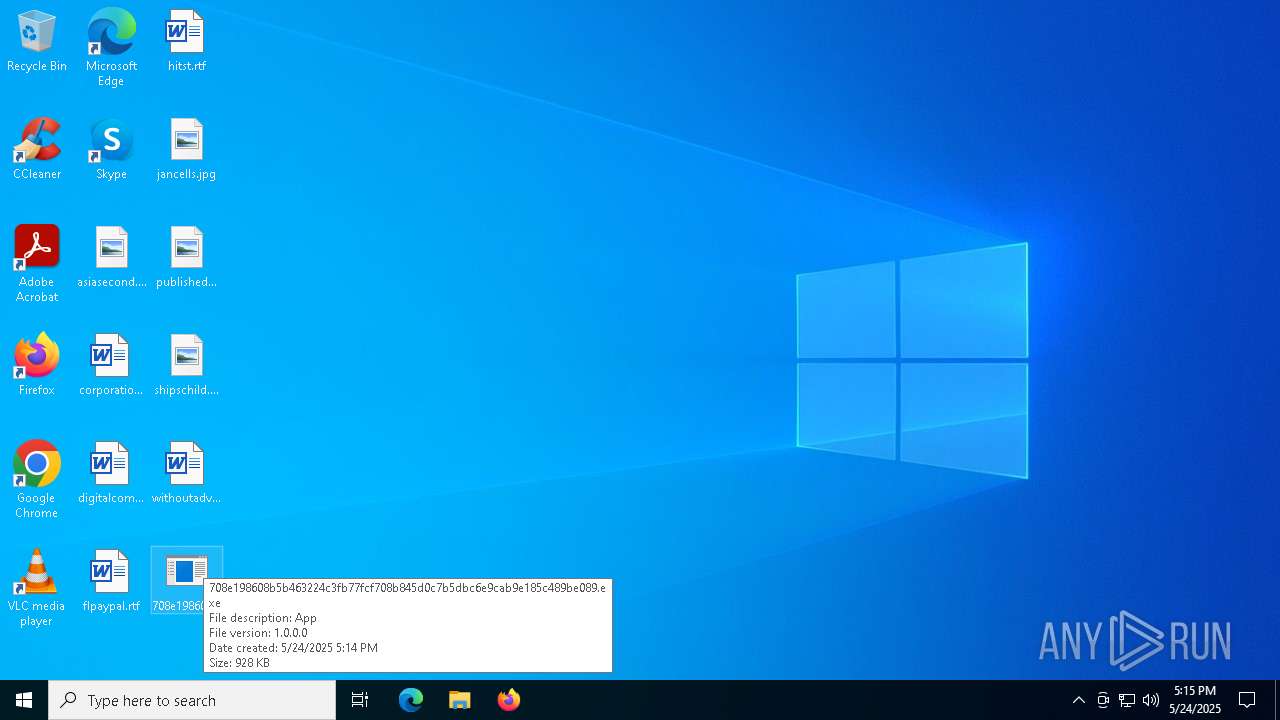Select the published image file icon

(x=186, y=258)
